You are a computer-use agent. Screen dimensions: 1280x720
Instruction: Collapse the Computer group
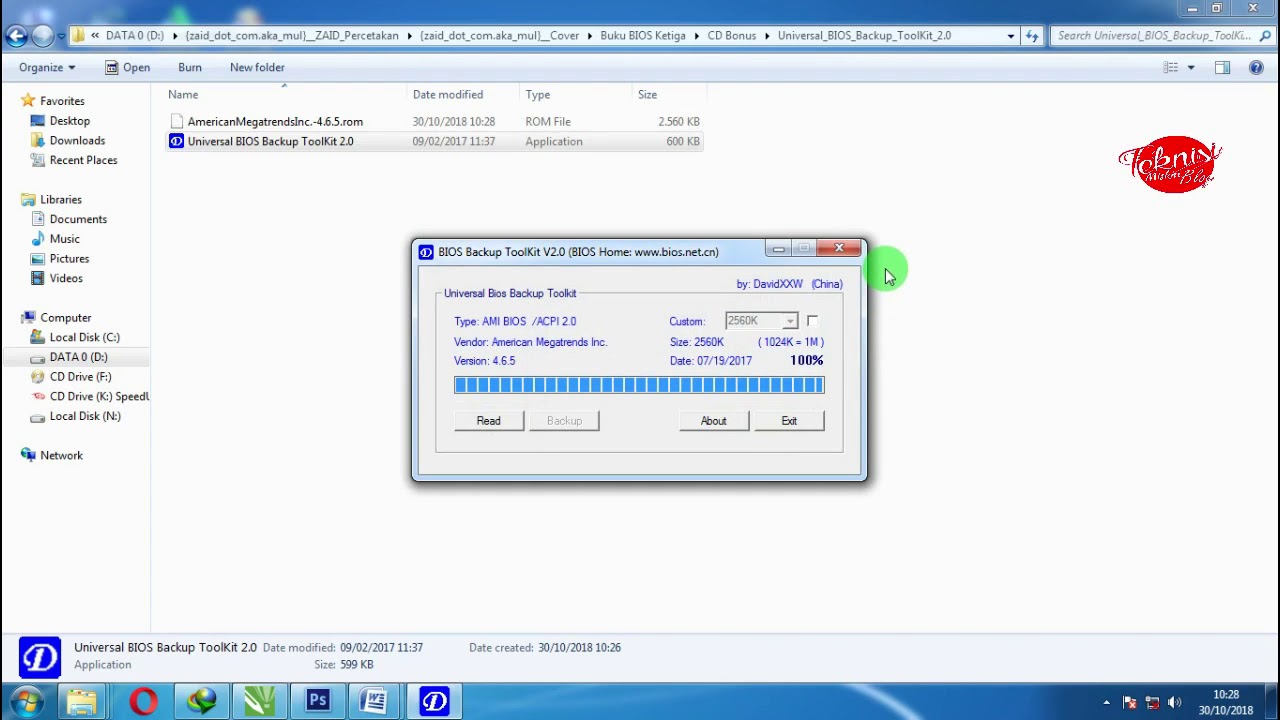tap(65, 318)
